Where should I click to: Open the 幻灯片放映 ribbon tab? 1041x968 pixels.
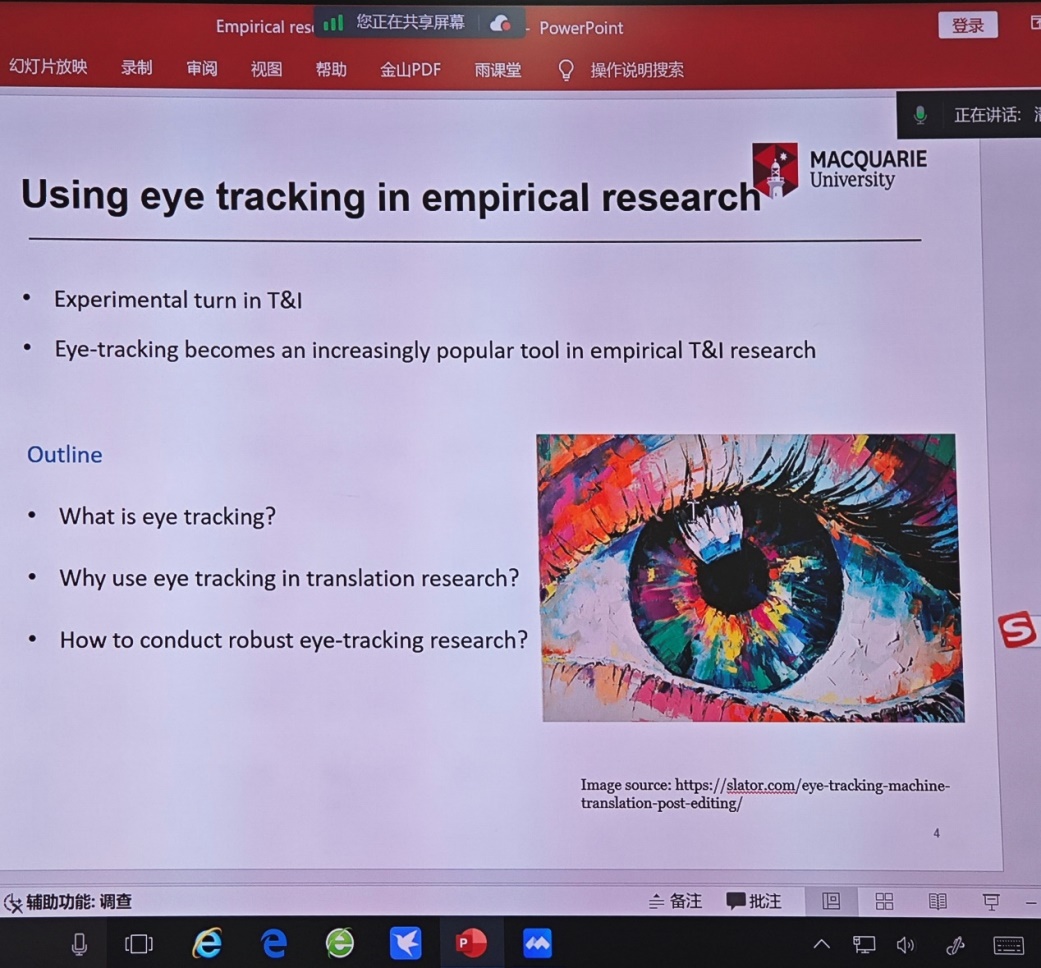[48, 67]
